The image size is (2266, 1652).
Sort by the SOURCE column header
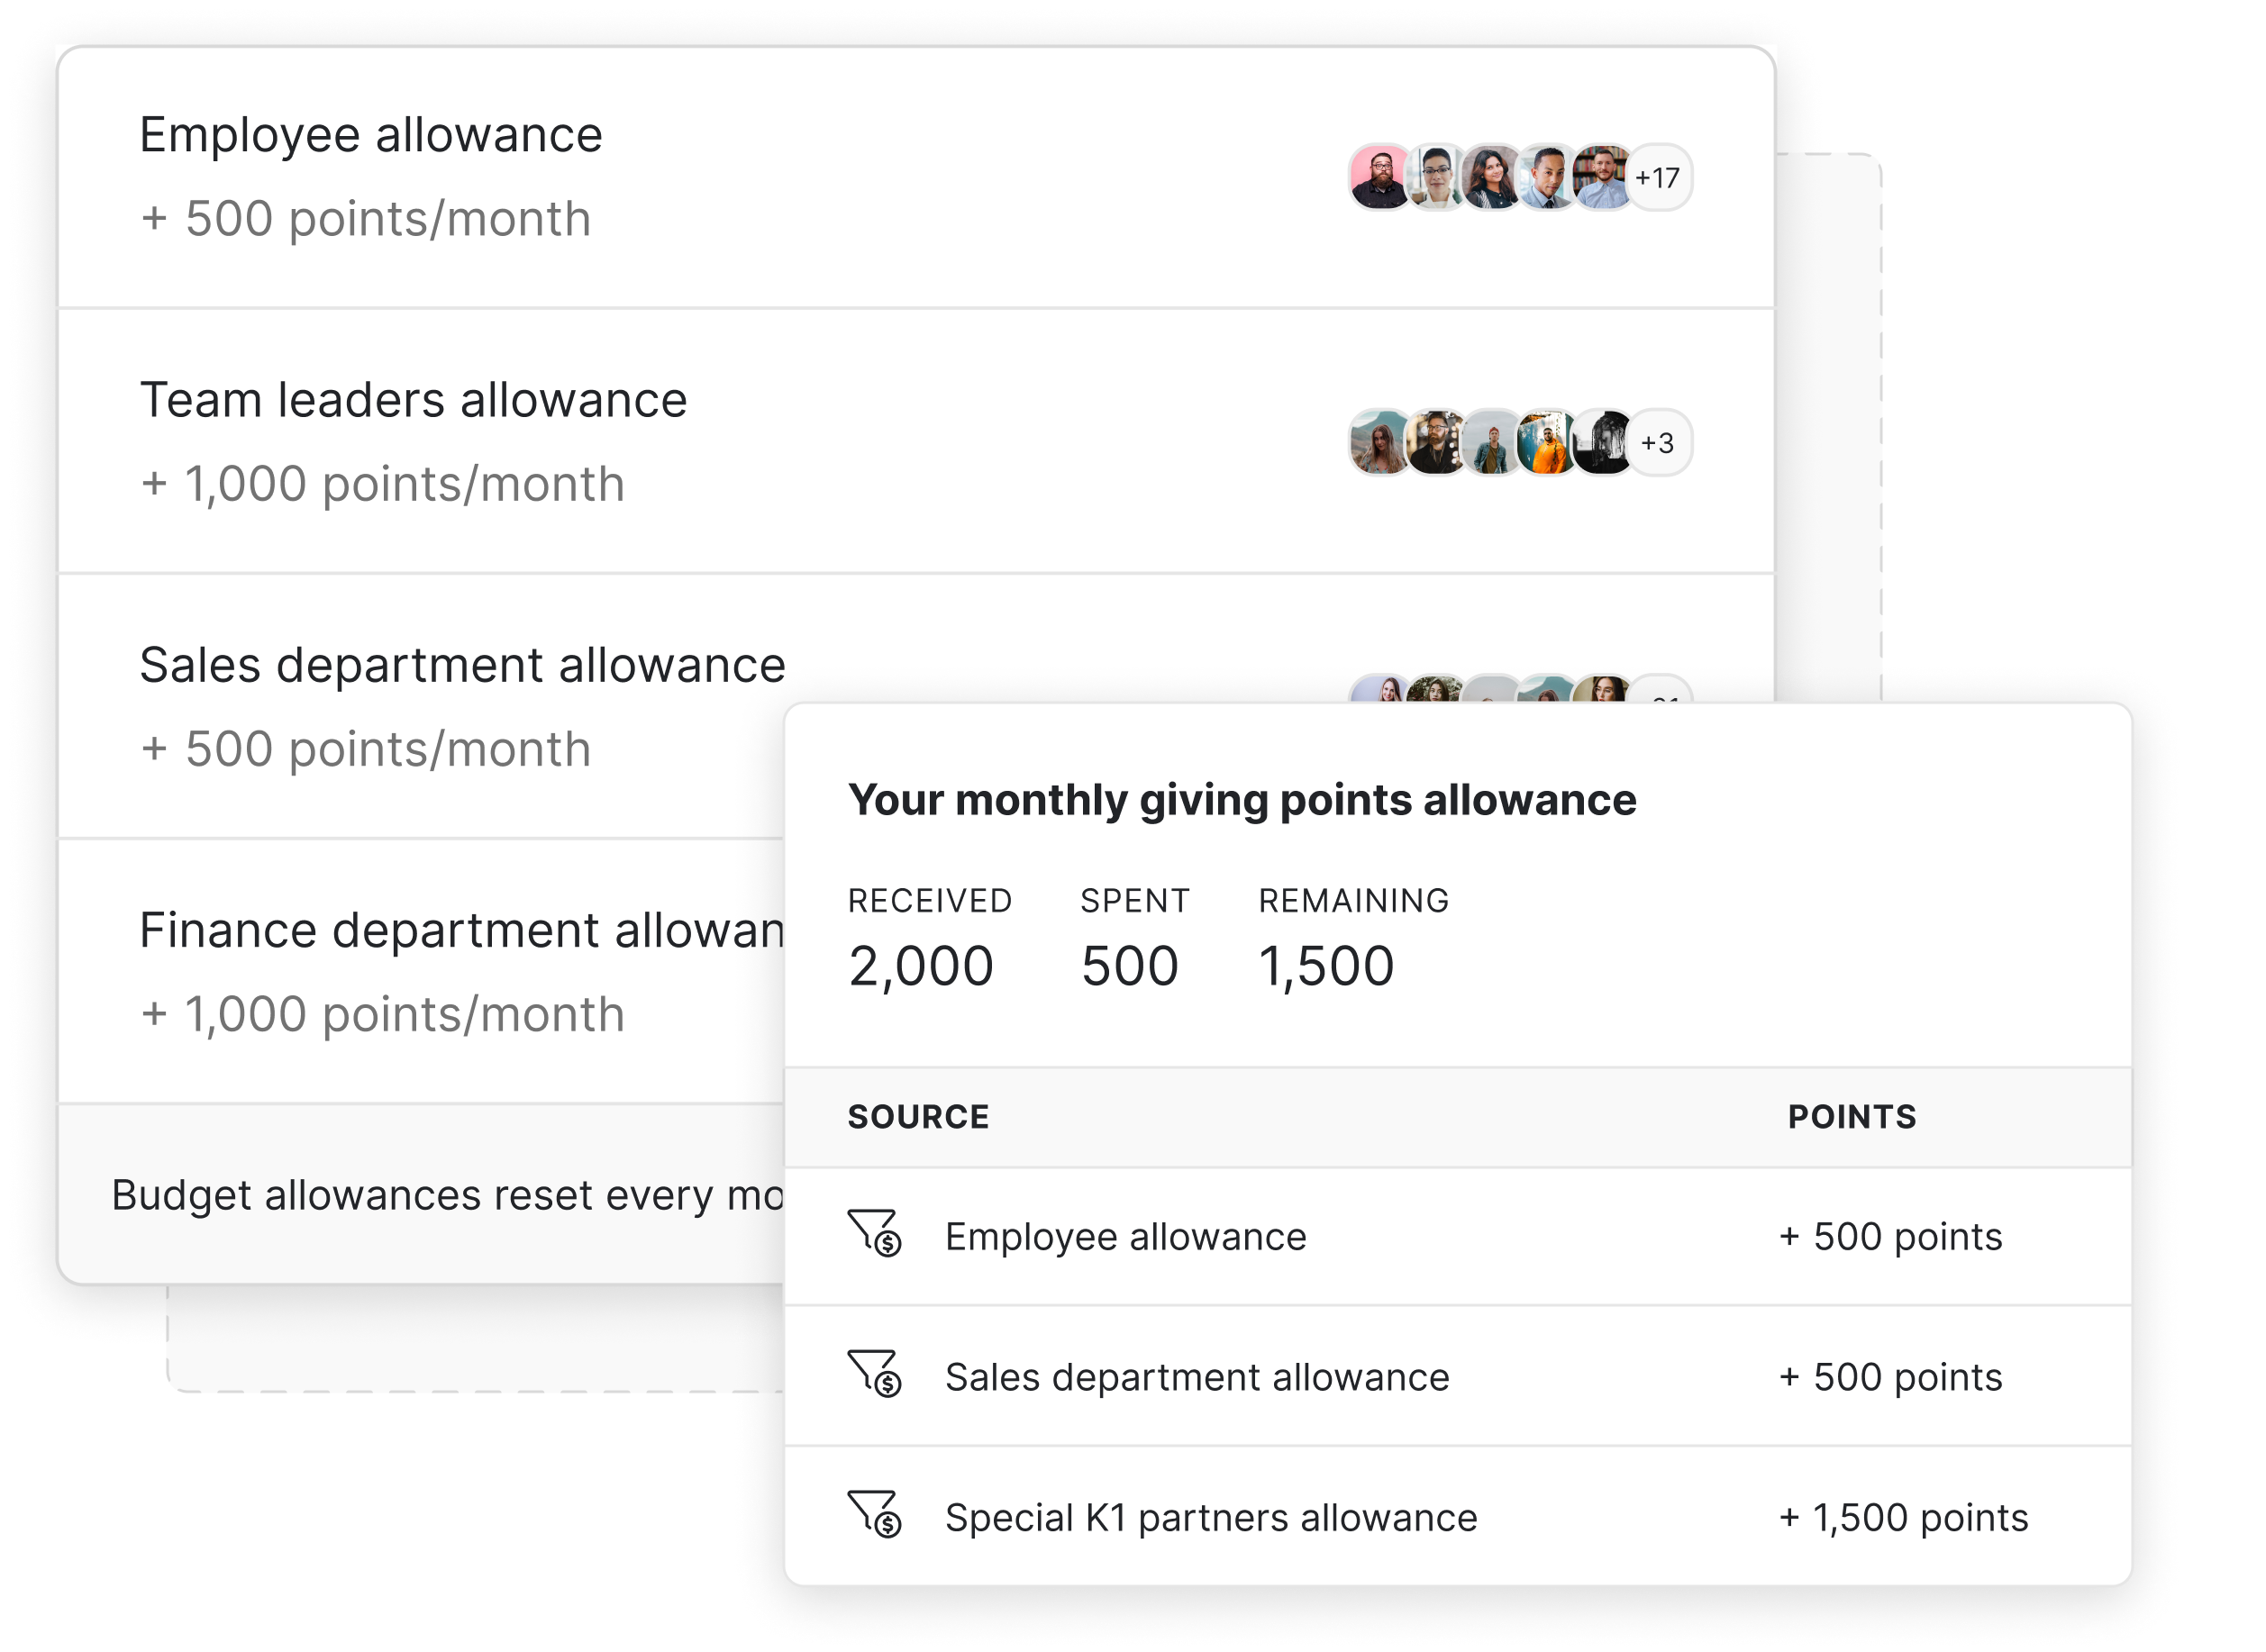(x=918, y=1116)
